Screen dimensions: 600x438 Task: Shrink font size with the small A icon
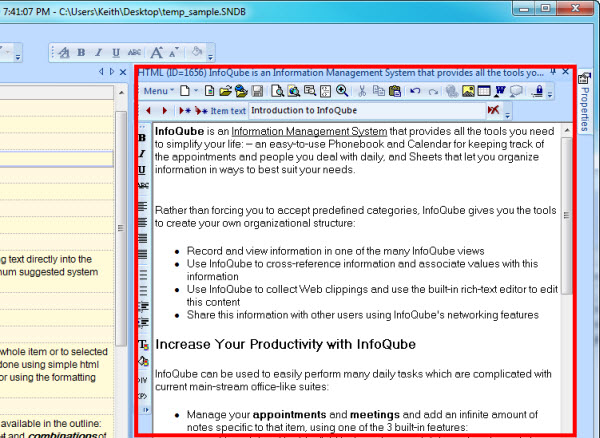click(173, 52)
